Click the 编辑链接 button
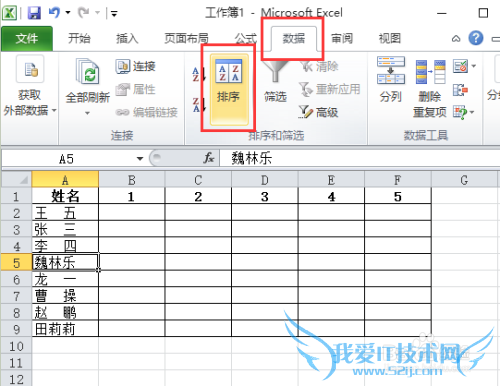 [147, 112]
